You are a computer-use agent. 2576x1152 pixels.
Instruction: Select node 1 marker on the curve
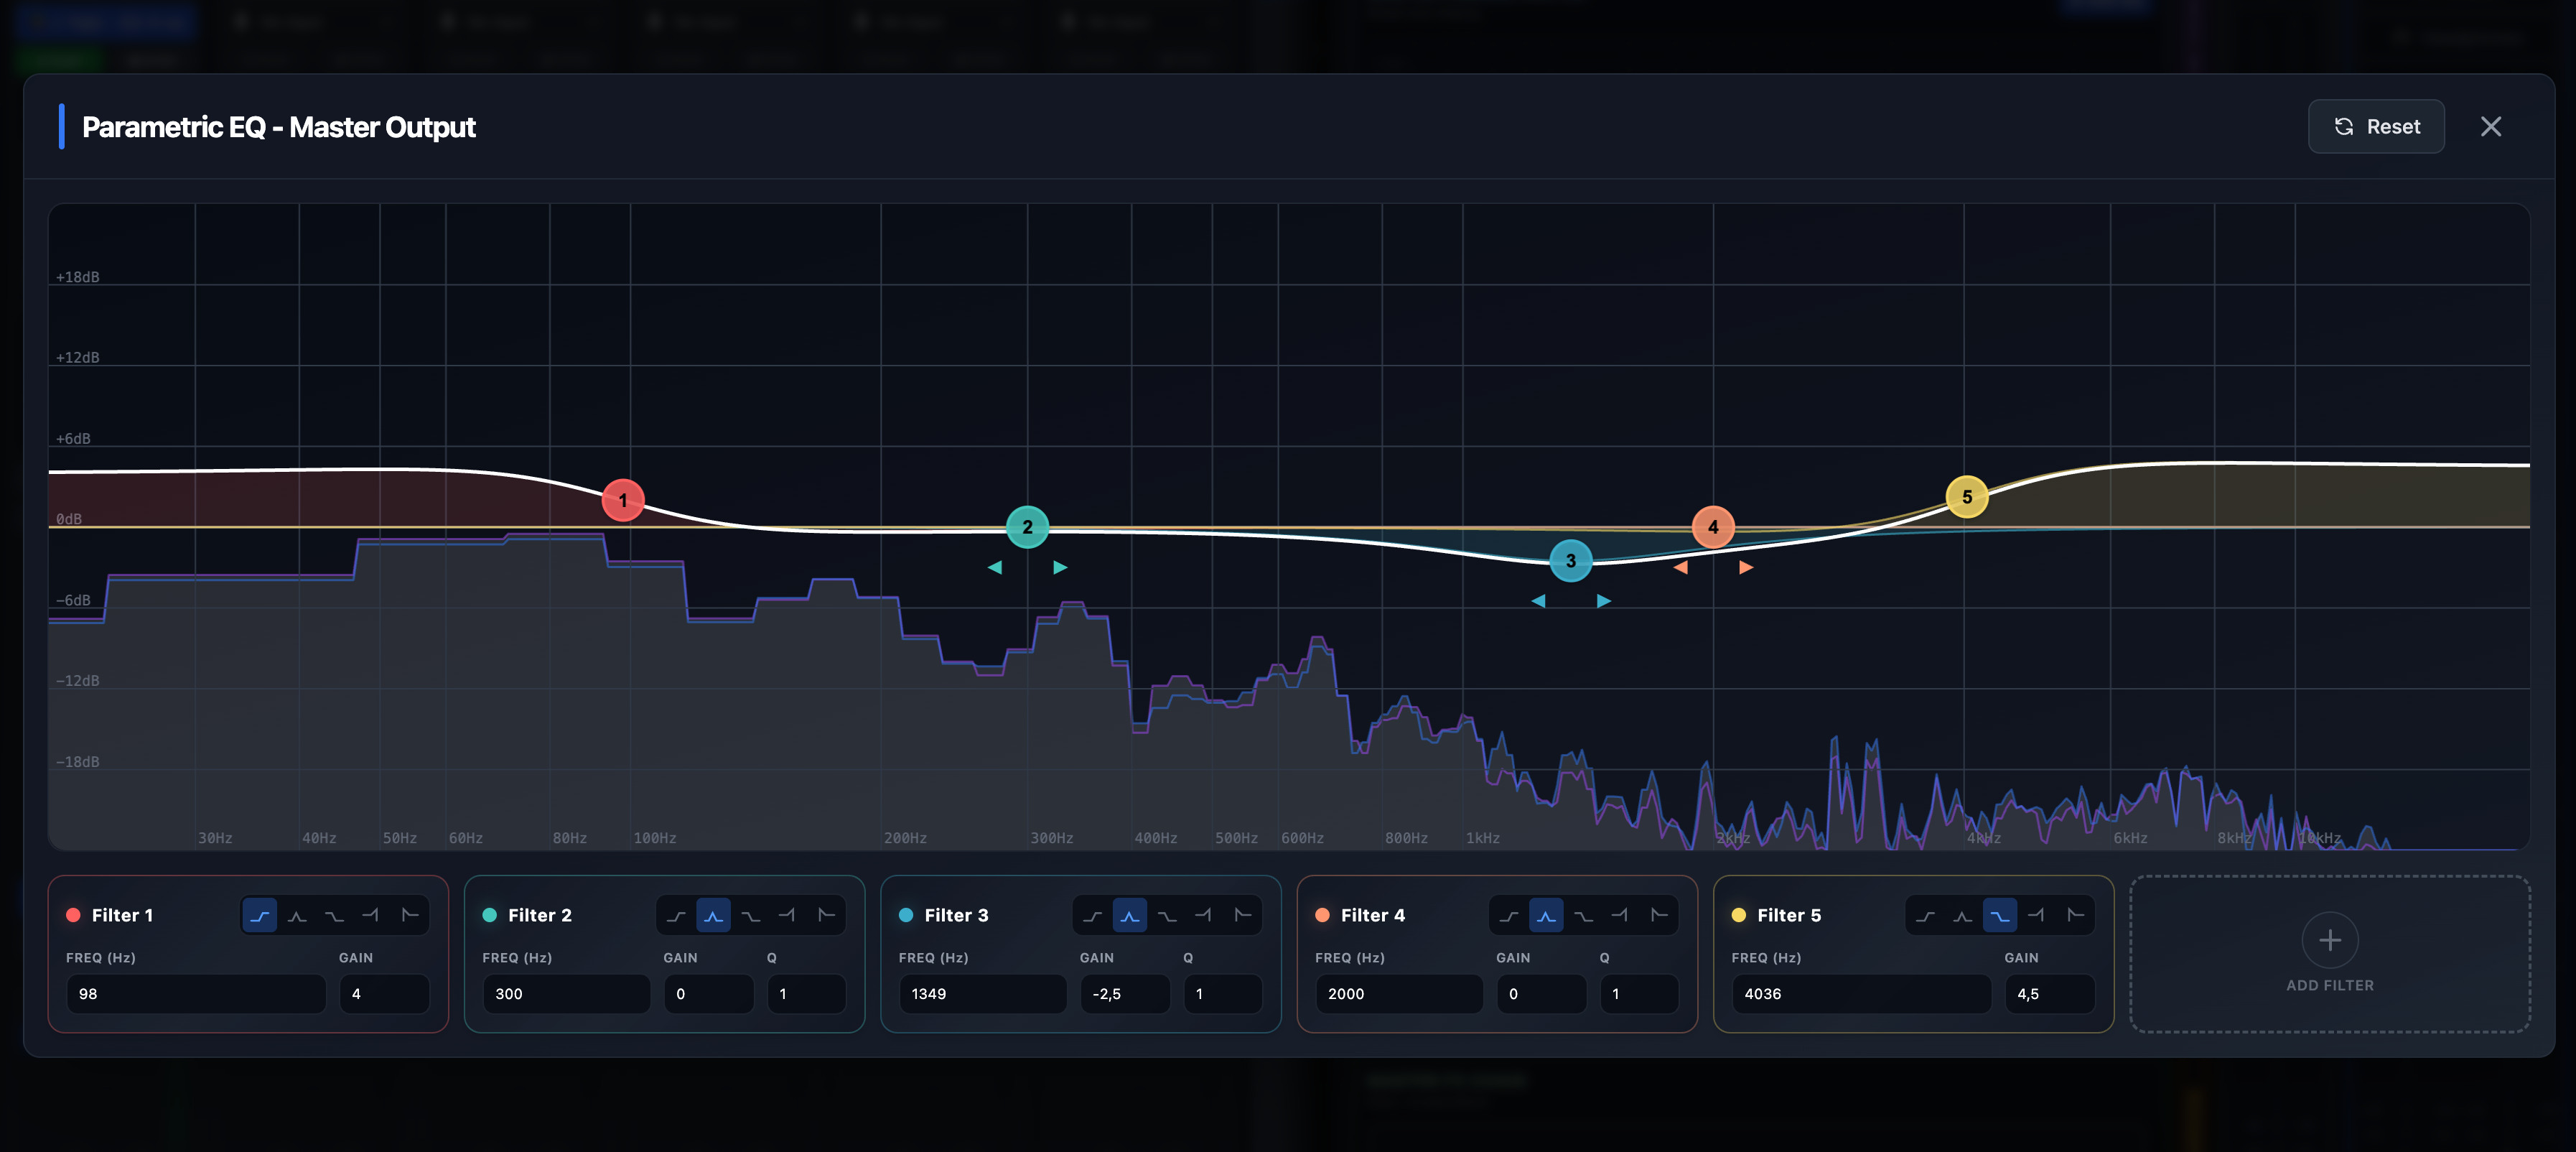[x=624, y=500]
